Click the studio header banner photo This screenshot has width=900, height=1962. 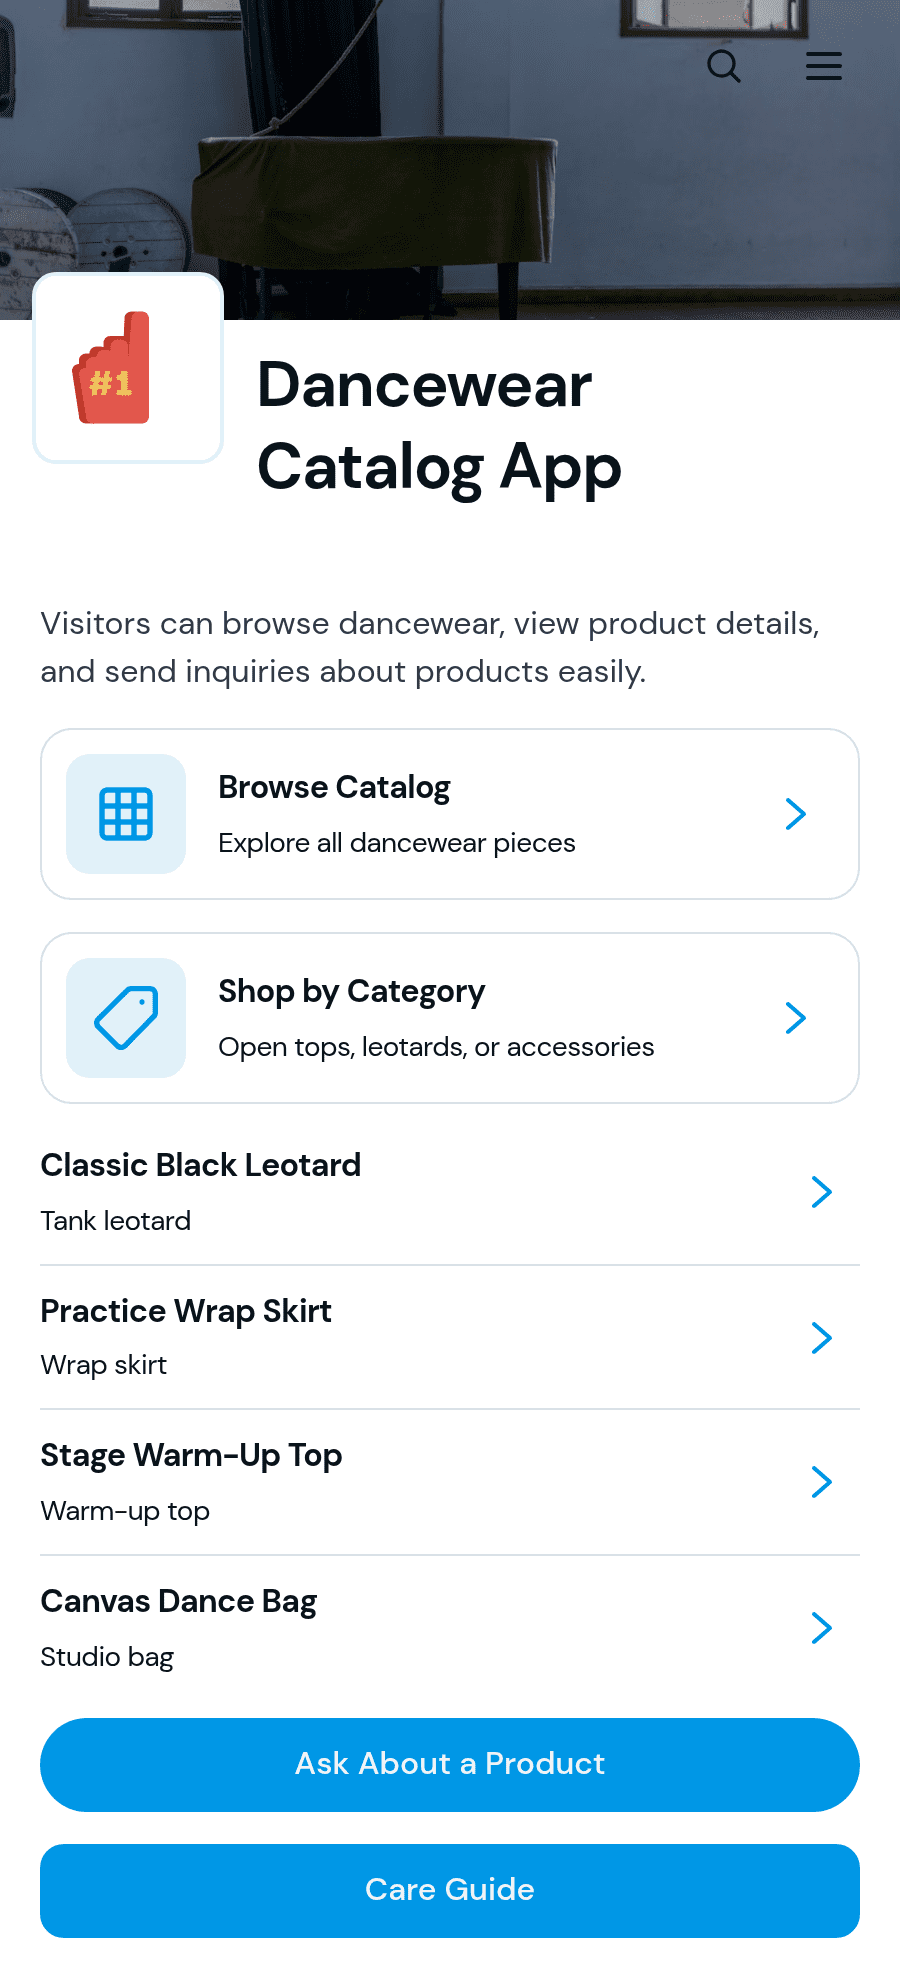pyautogui.click(x=450, y=160)
